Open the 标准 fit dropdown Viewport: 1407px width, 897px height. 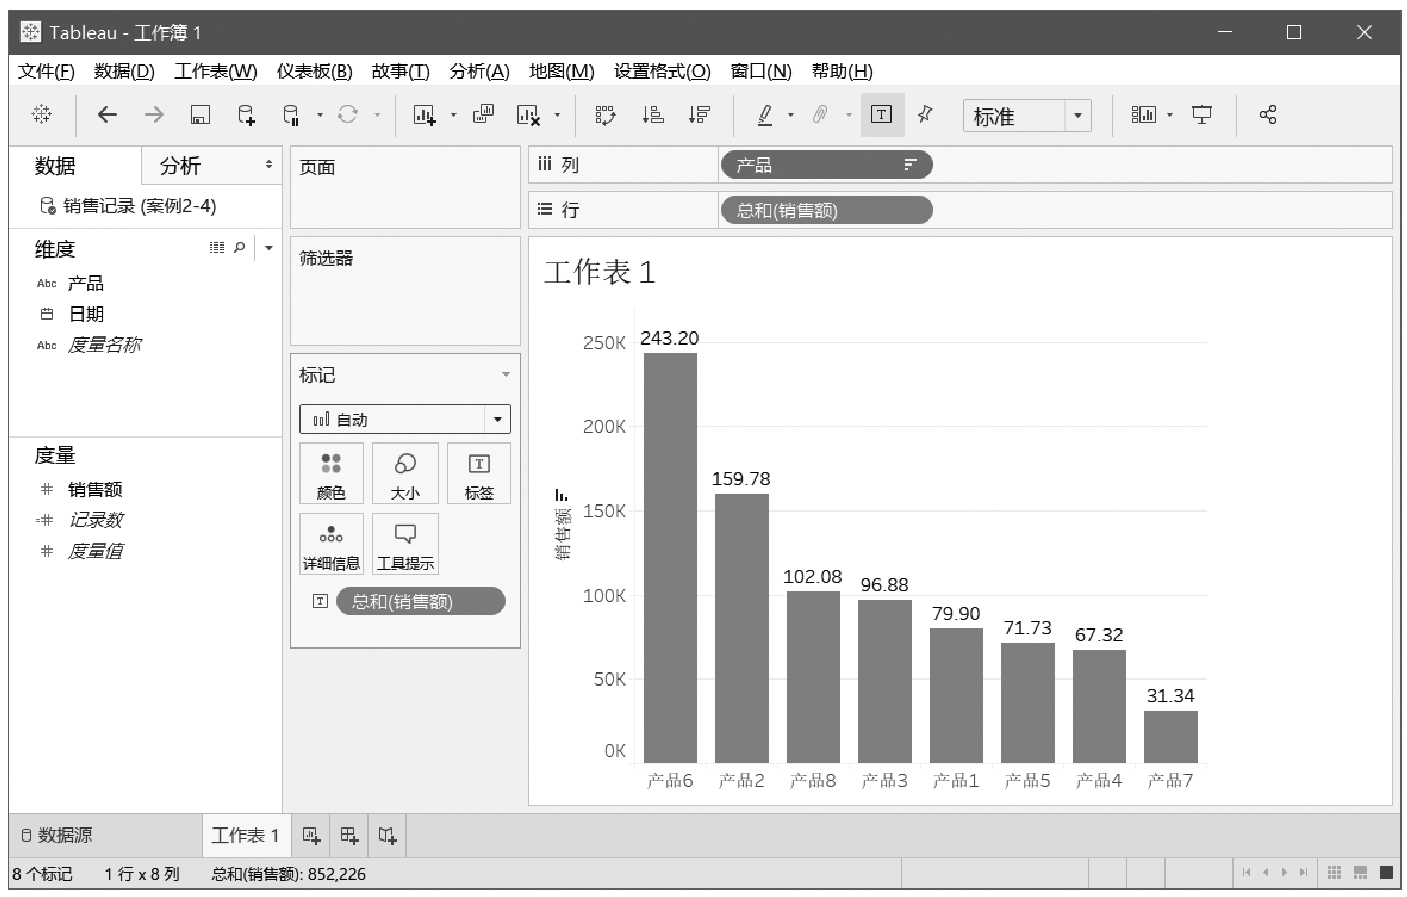[1077, 116]
